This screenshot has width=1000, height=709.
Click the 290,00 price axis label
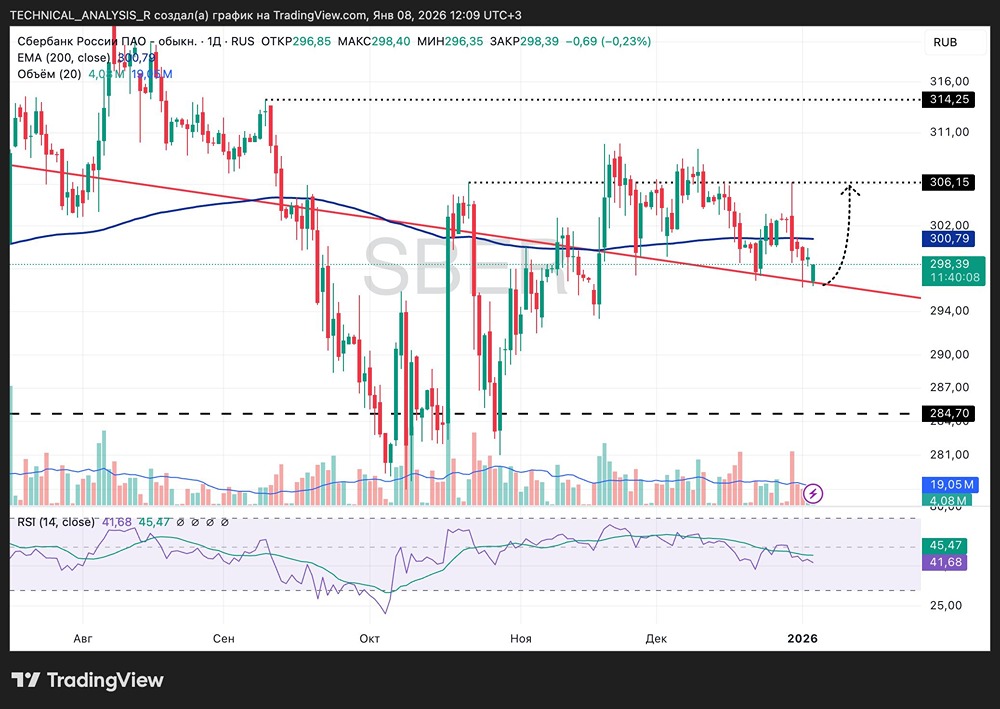coord(949,355)
